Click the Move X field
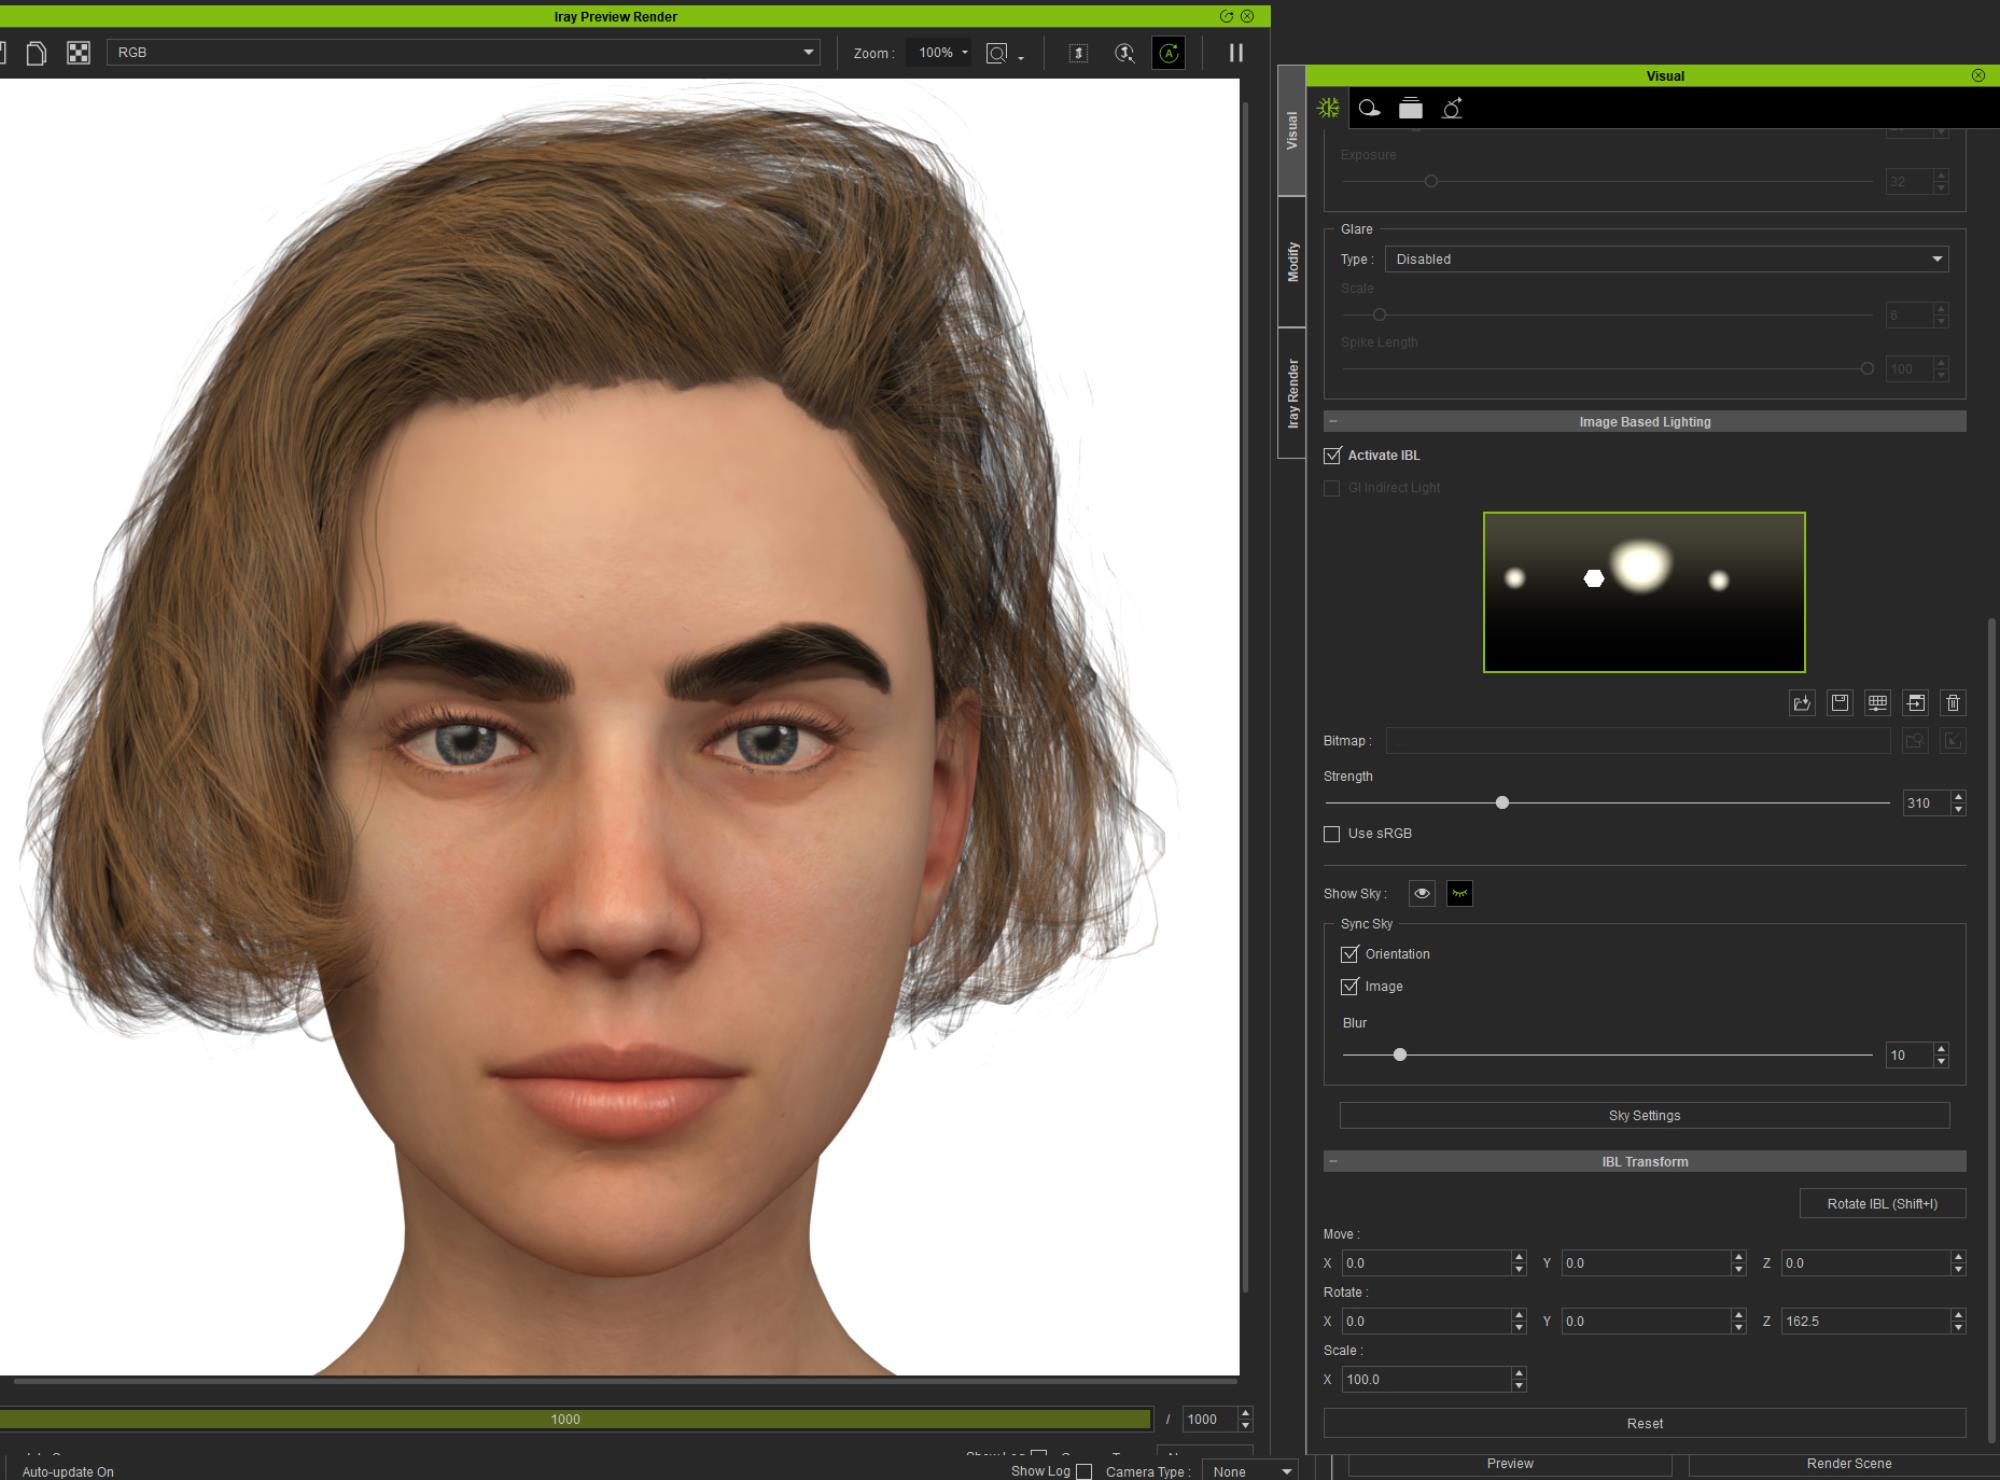 pos(1426,1263)
